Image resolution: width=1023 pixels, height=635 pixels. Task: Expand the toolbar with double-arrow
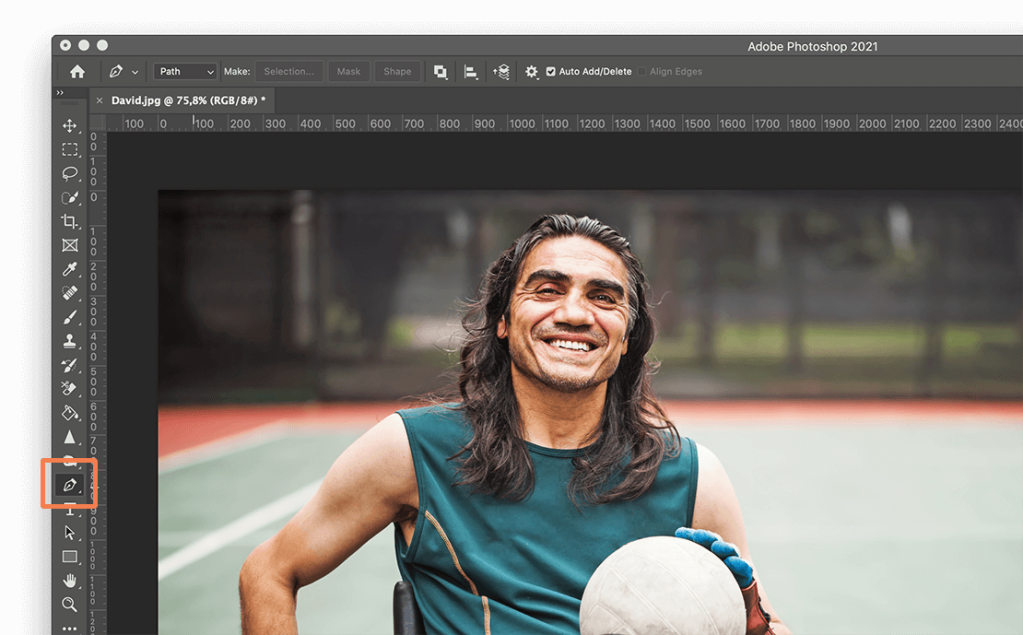point(60,93)
